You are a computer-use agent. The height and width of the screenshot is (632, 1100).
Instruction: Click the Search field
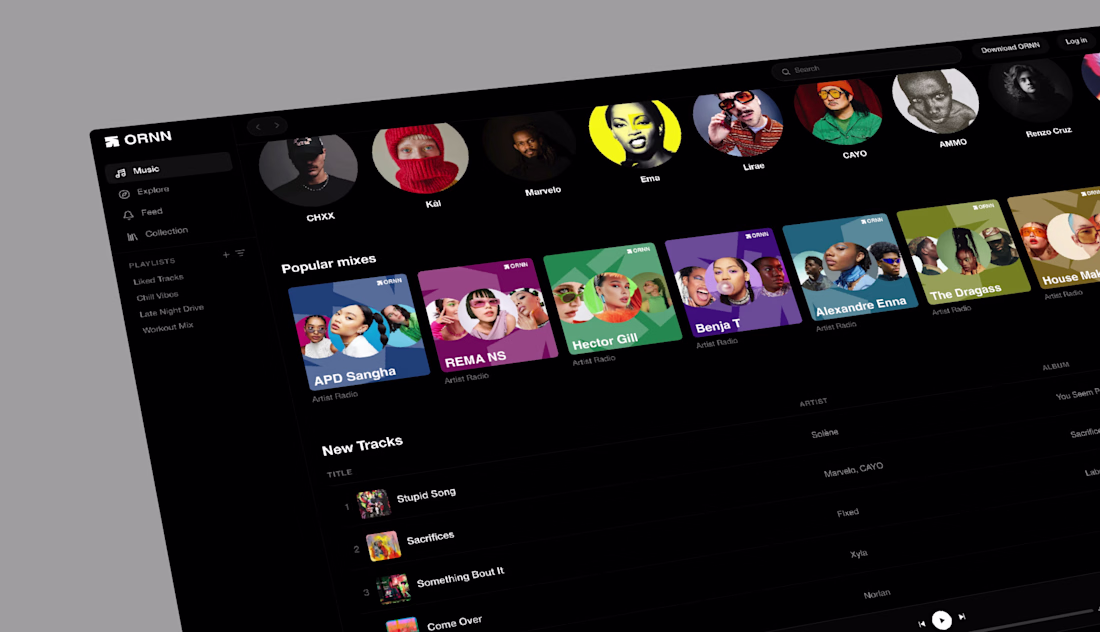(866, 62)
